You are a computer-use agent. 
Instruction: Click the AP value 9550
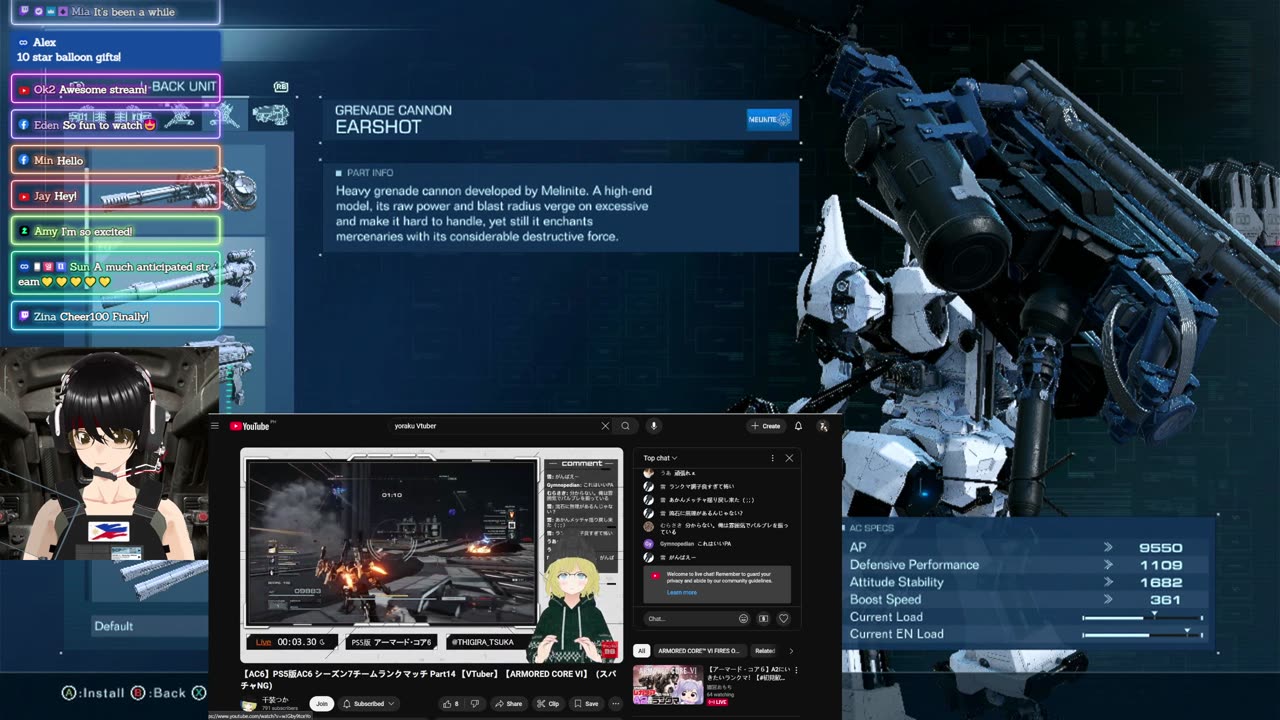[x=1160, y=548]
